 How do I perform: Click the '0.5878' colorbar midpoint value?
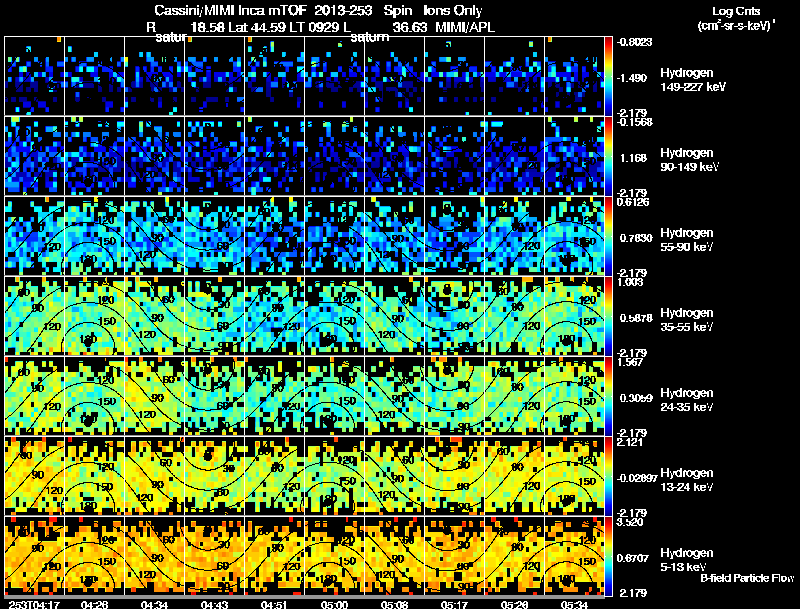coord(636,318)
